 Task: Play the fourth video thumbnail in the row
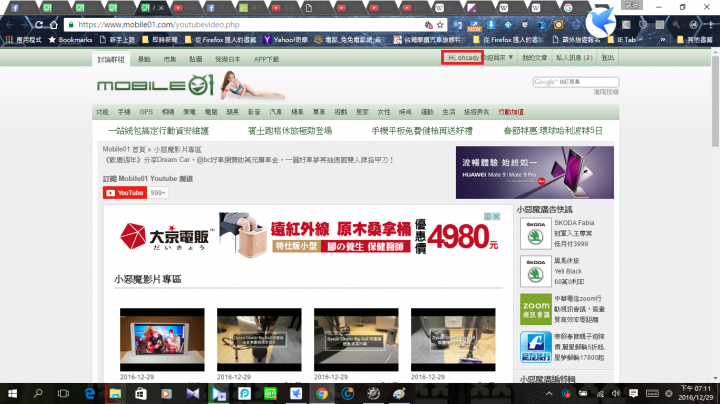(x=453, y=339)
